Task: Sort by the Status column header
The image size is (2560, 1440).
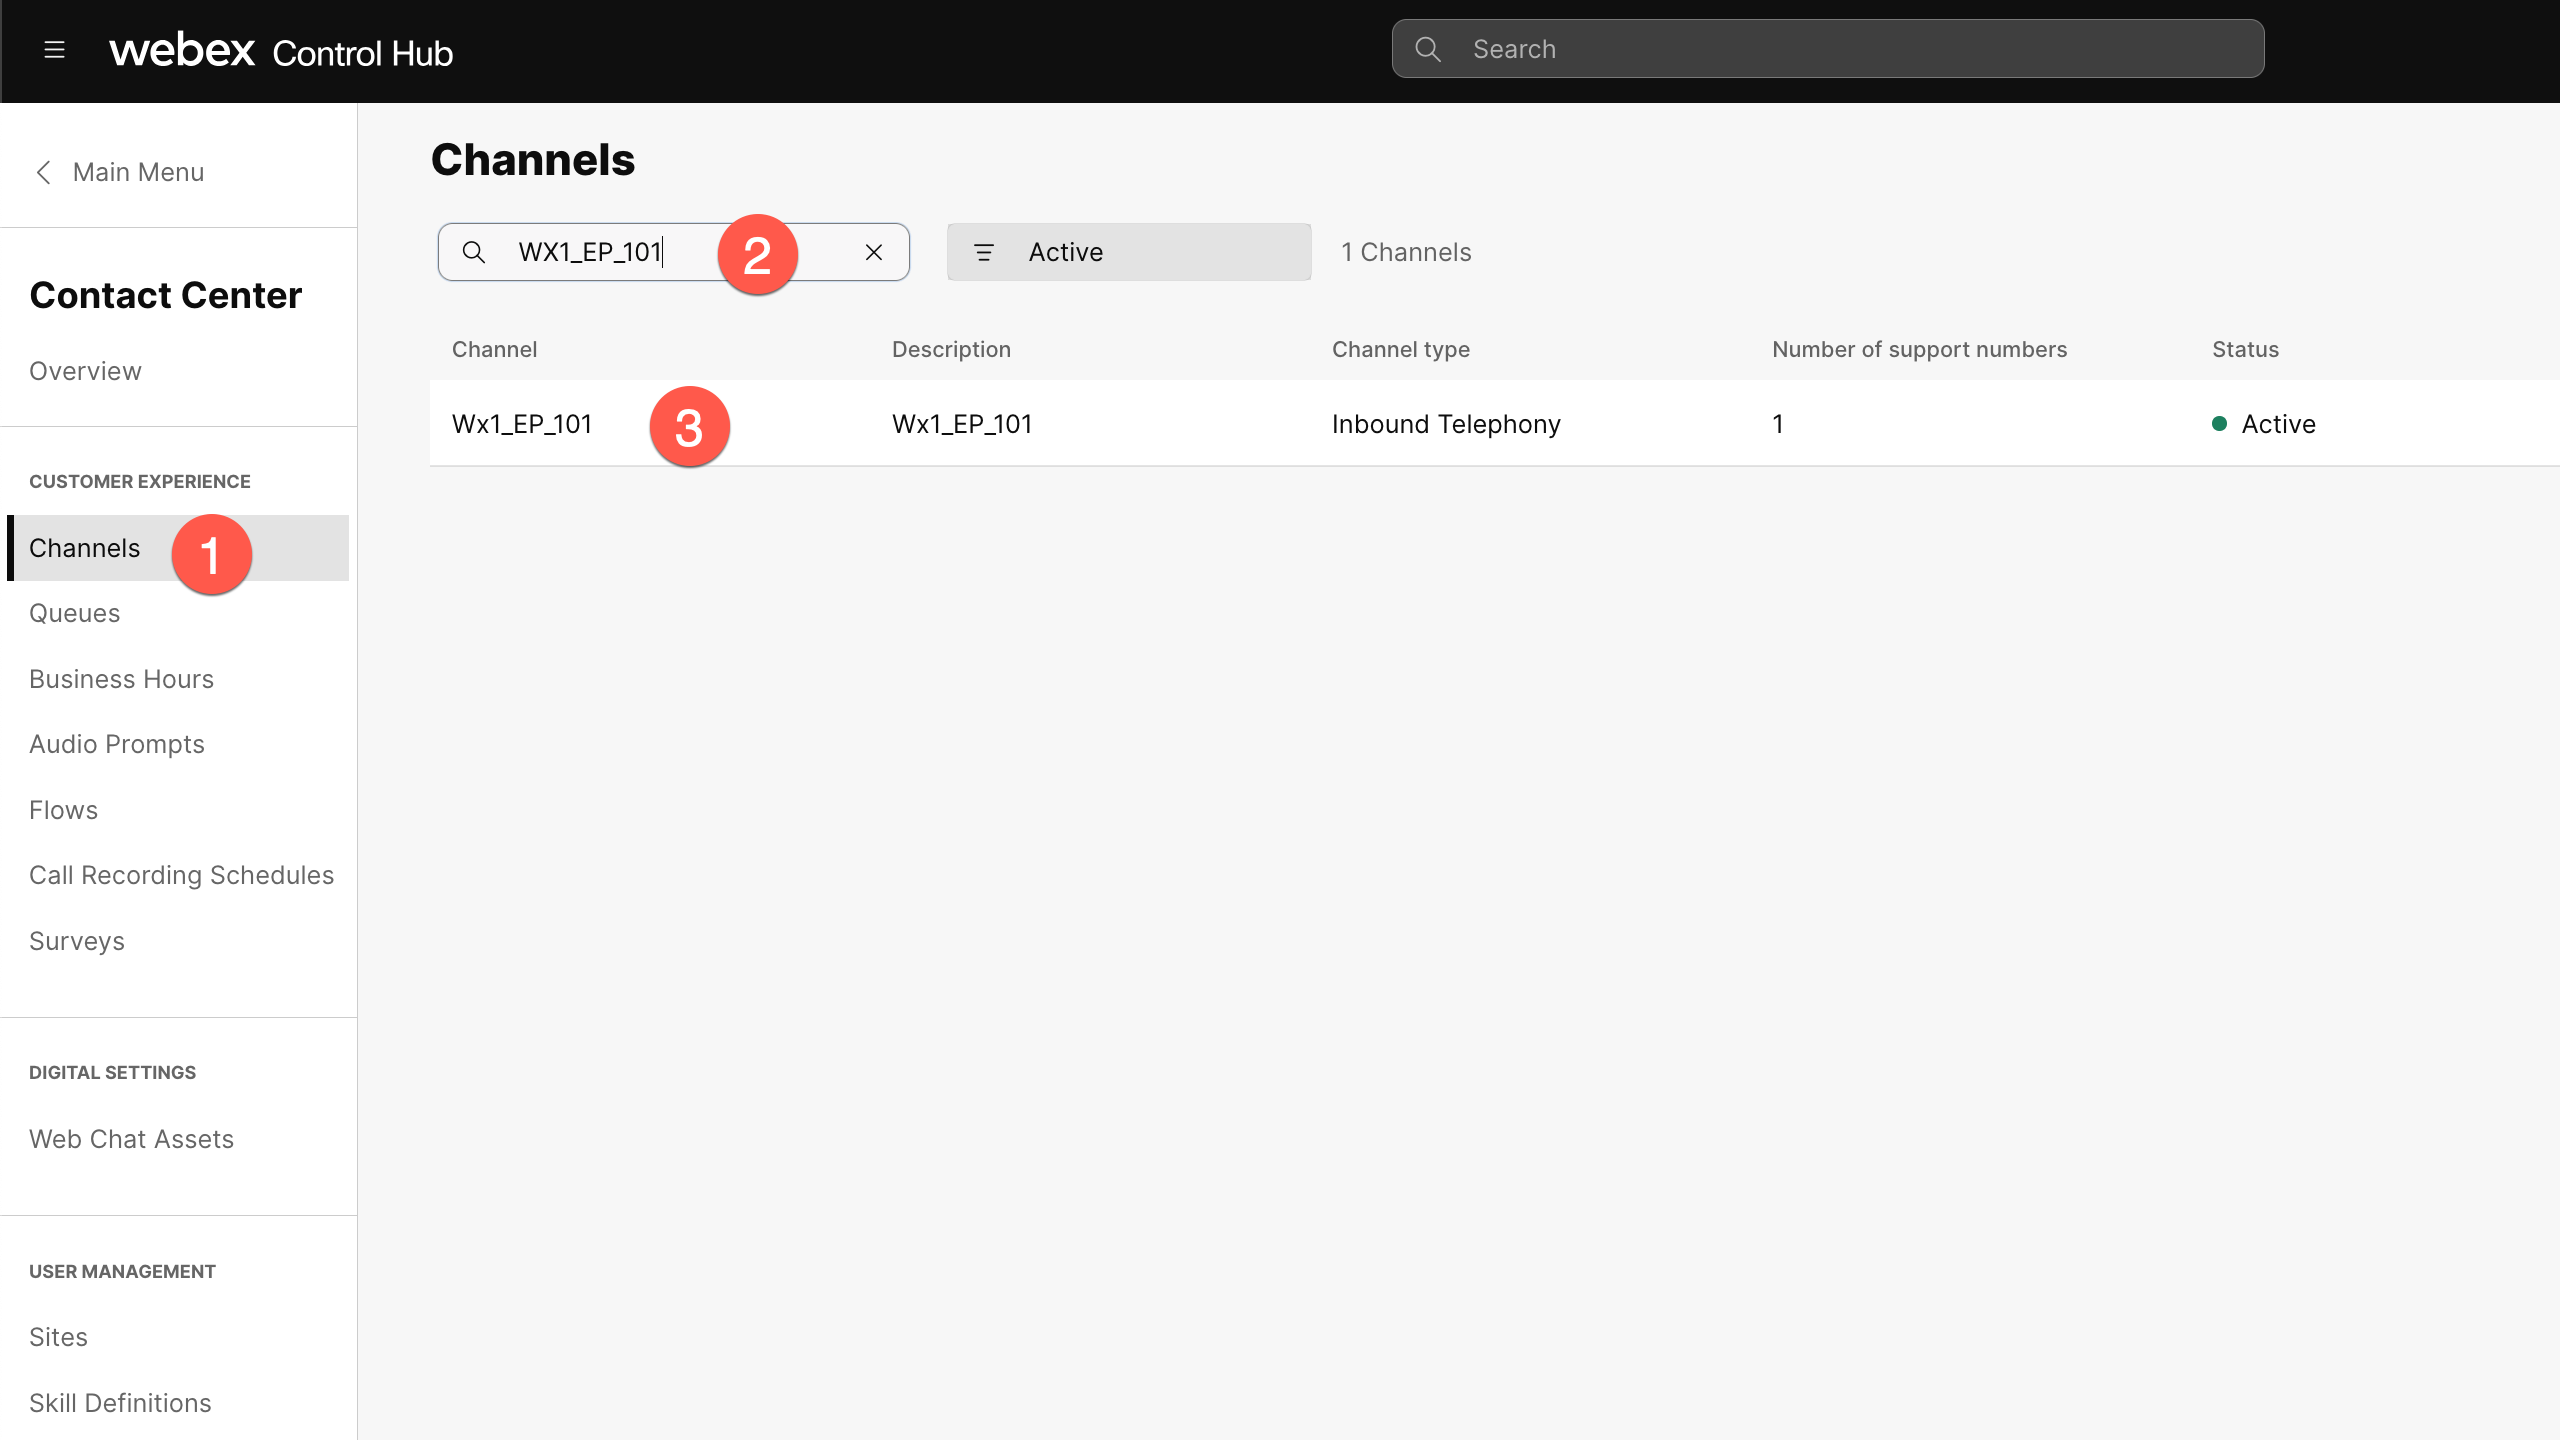Action: point(2245,349)
